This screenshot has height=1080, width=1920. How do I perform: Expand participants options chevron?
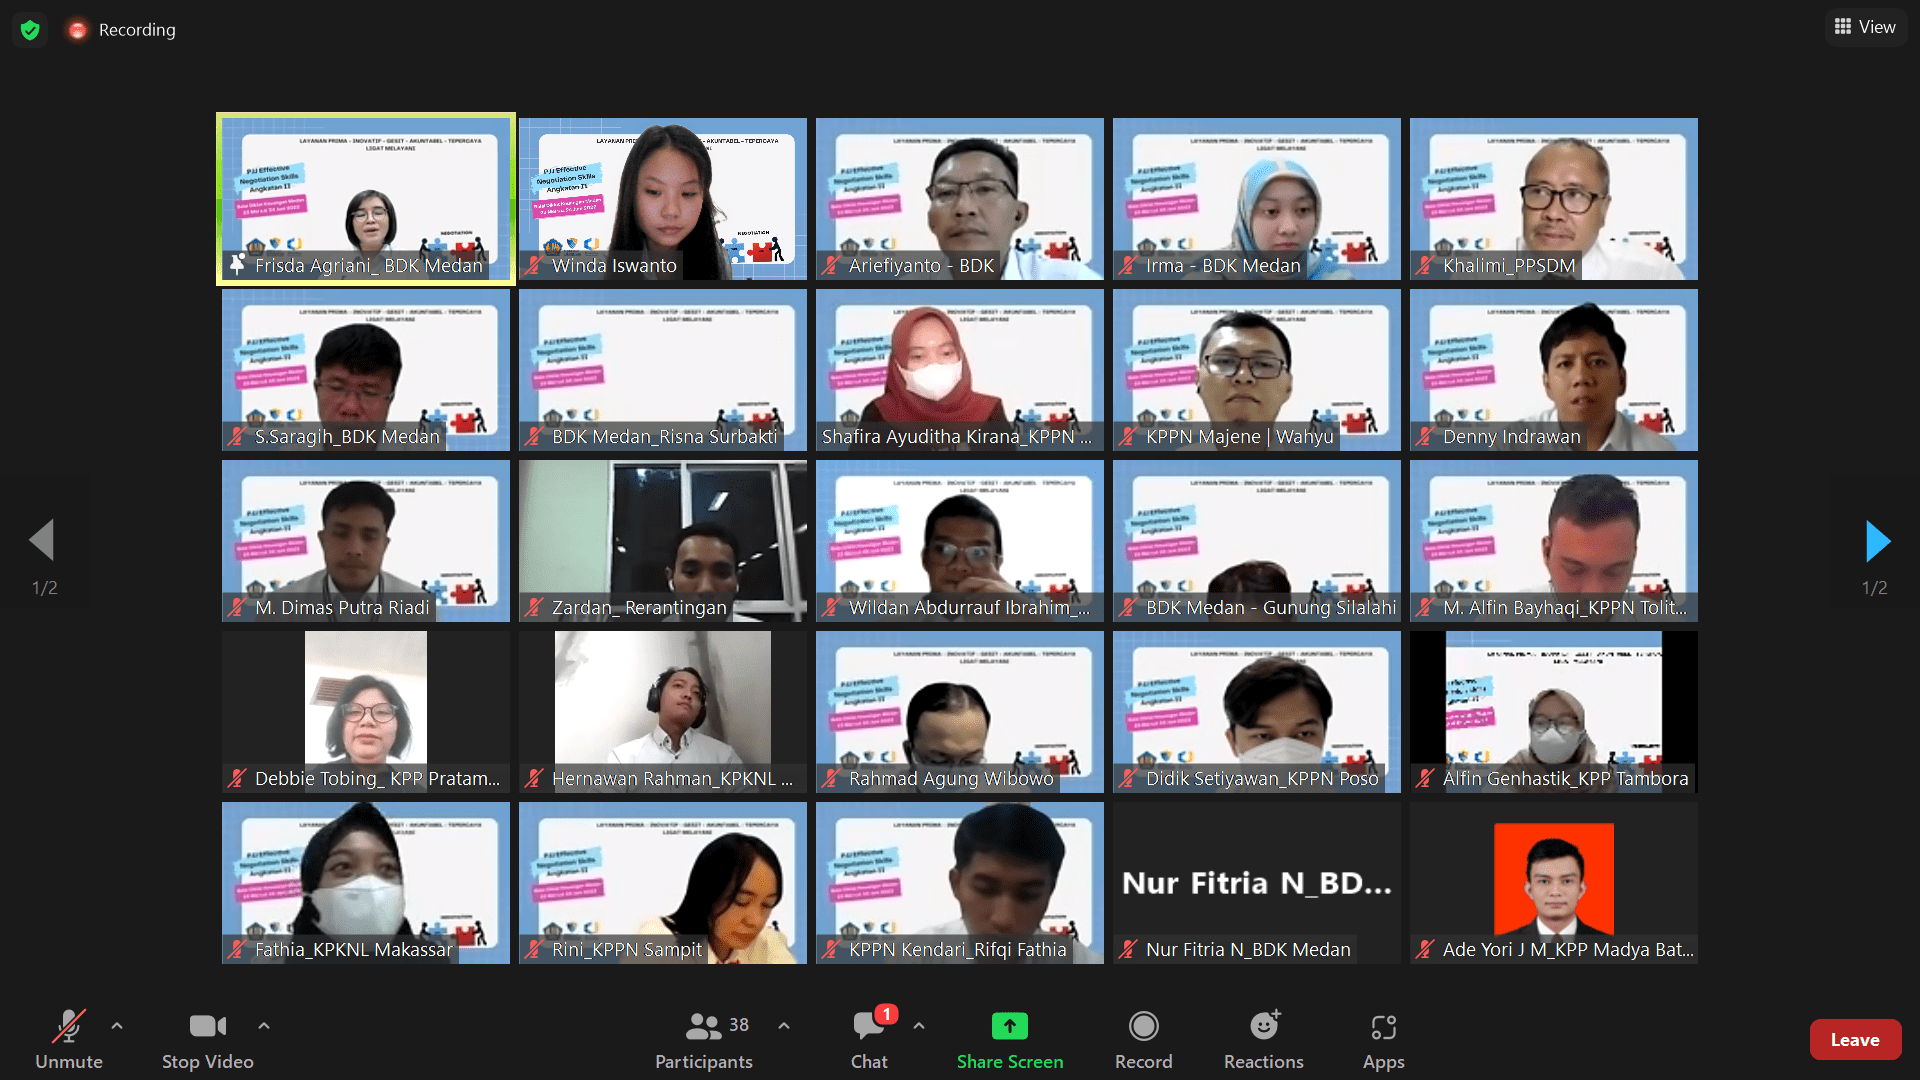[x=784, y=1026]
